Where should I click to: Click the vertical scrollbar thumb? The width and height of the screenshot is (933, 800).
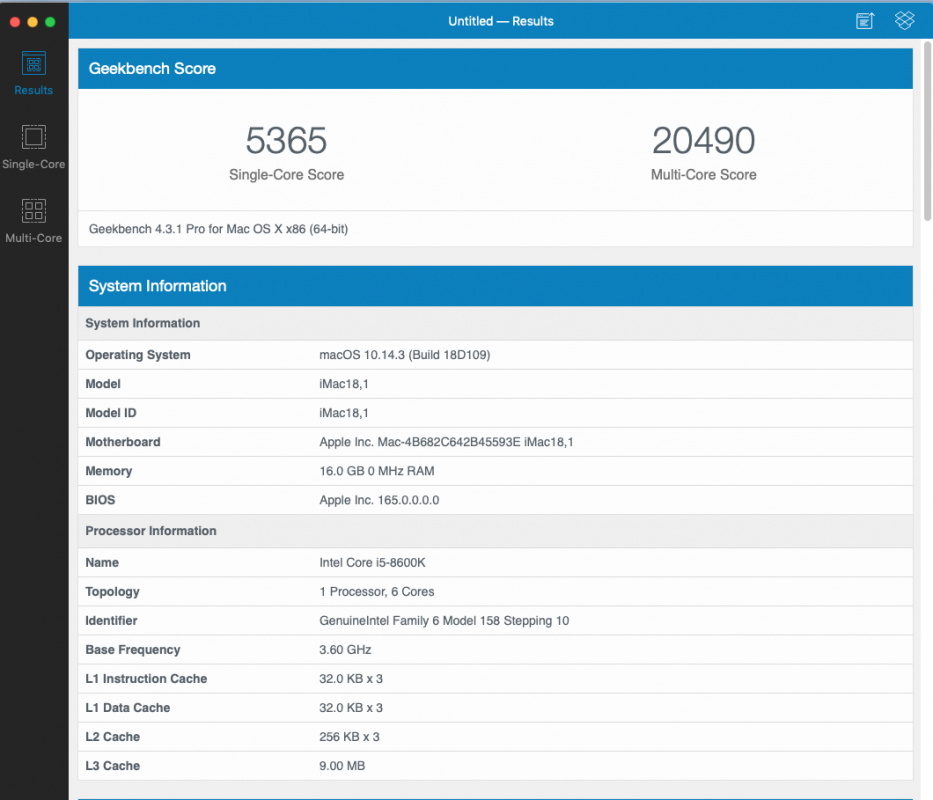(927, 131)
